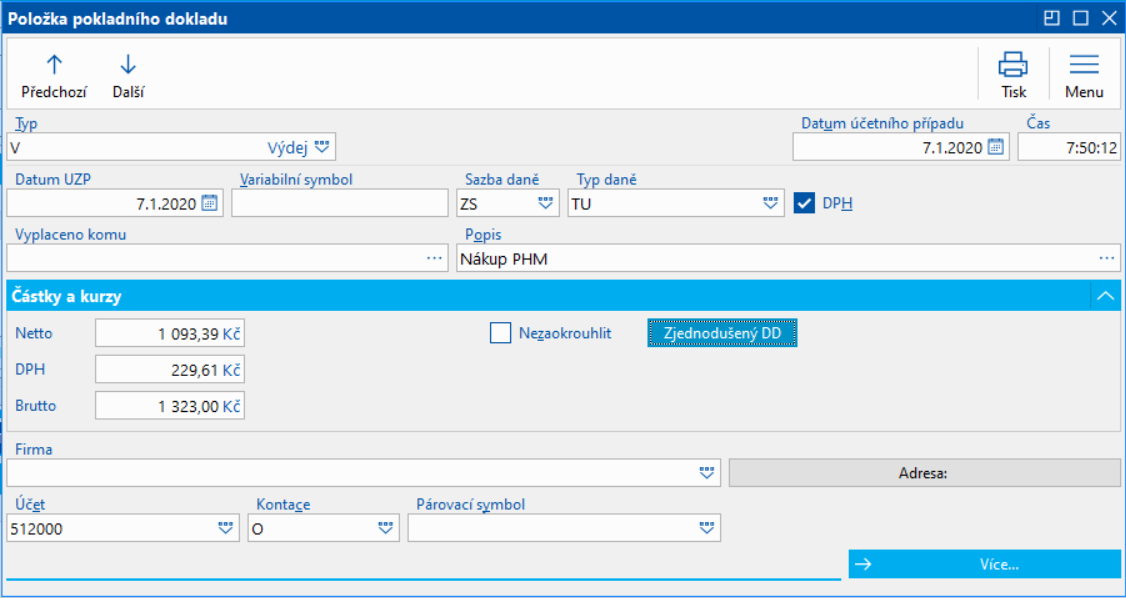Open calendar picker for Datum UZP
This screenshot has width=1126, height=598.
point(209,203)
